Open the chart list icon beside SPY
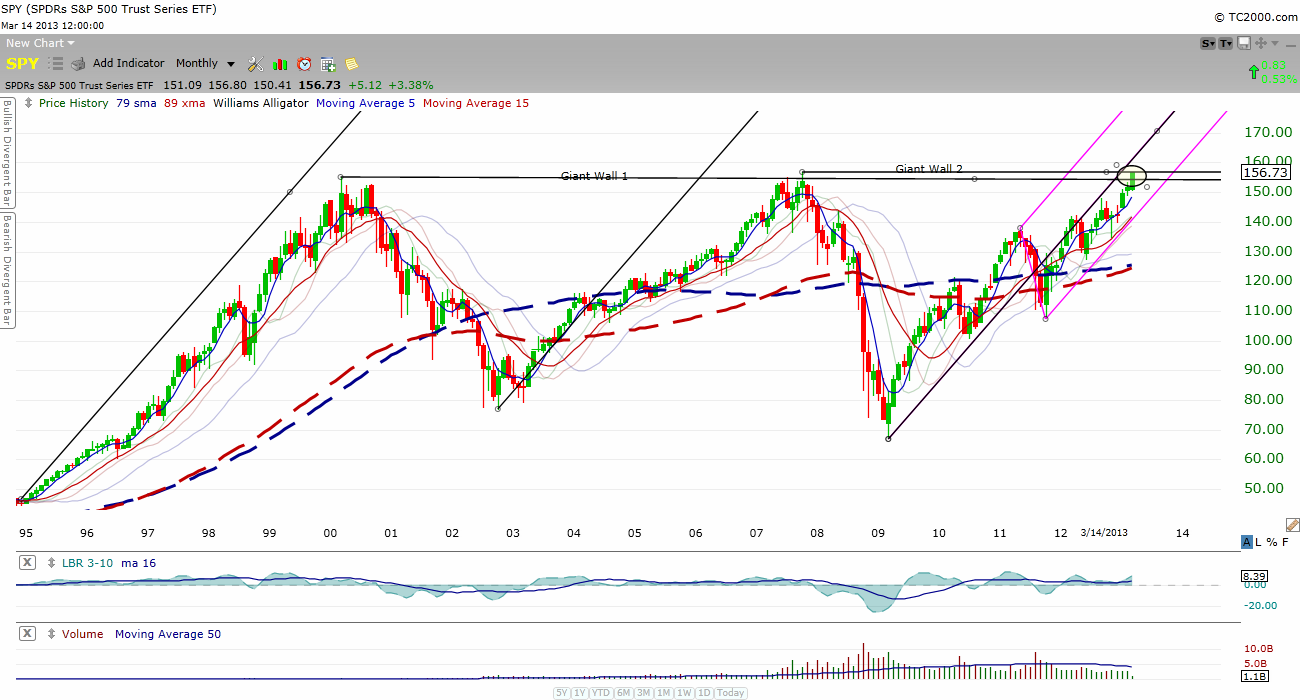1300x700 pixels. [56, 63]
